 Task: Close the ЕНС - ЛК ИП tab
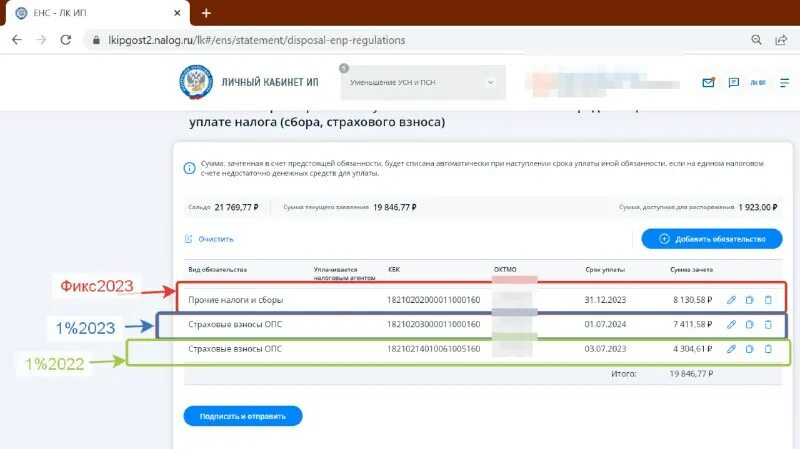coord(177,13)
